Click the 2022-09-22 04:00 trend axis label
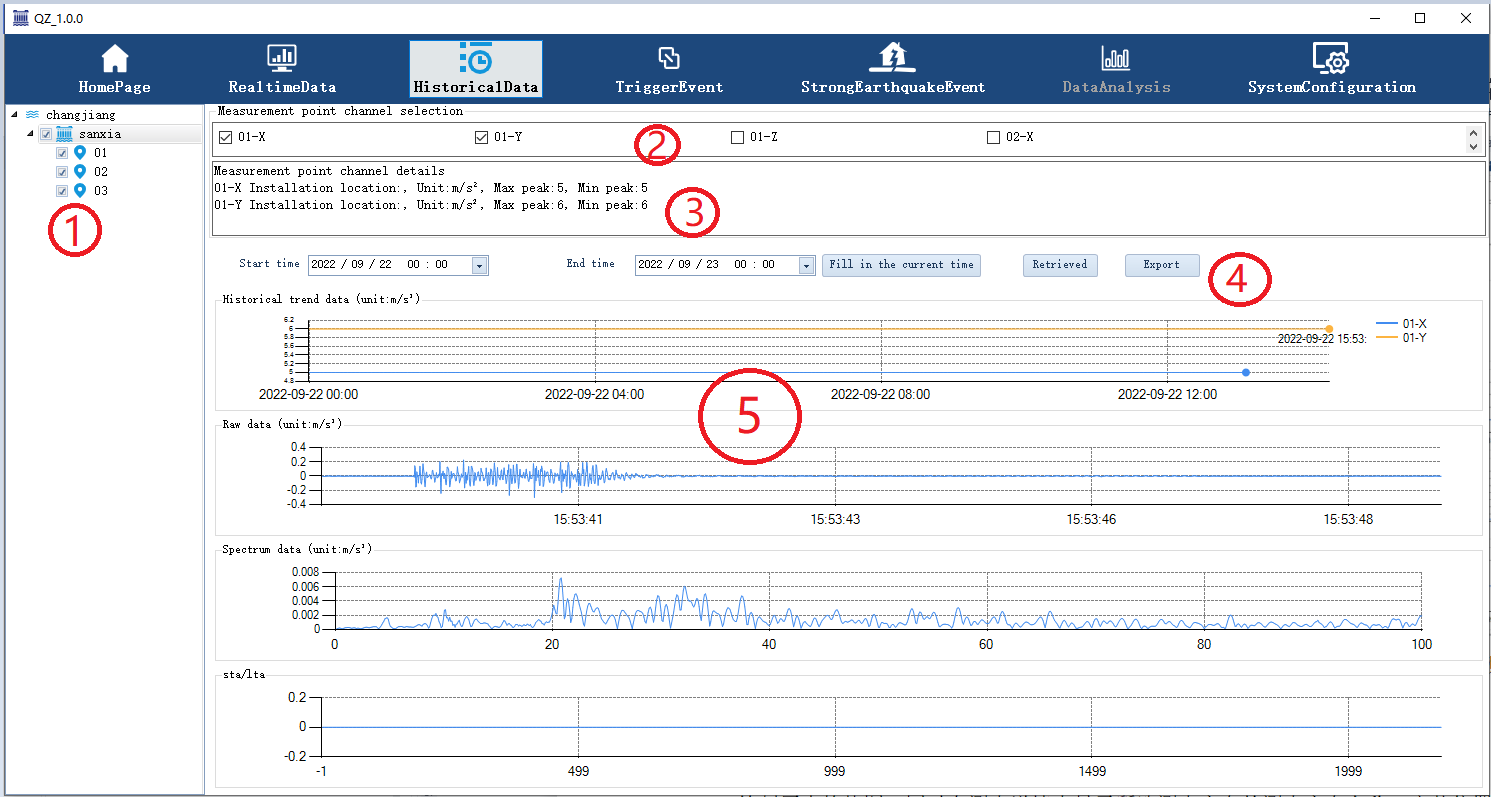Screen dimensions: 1491x797 click(594, 394)
